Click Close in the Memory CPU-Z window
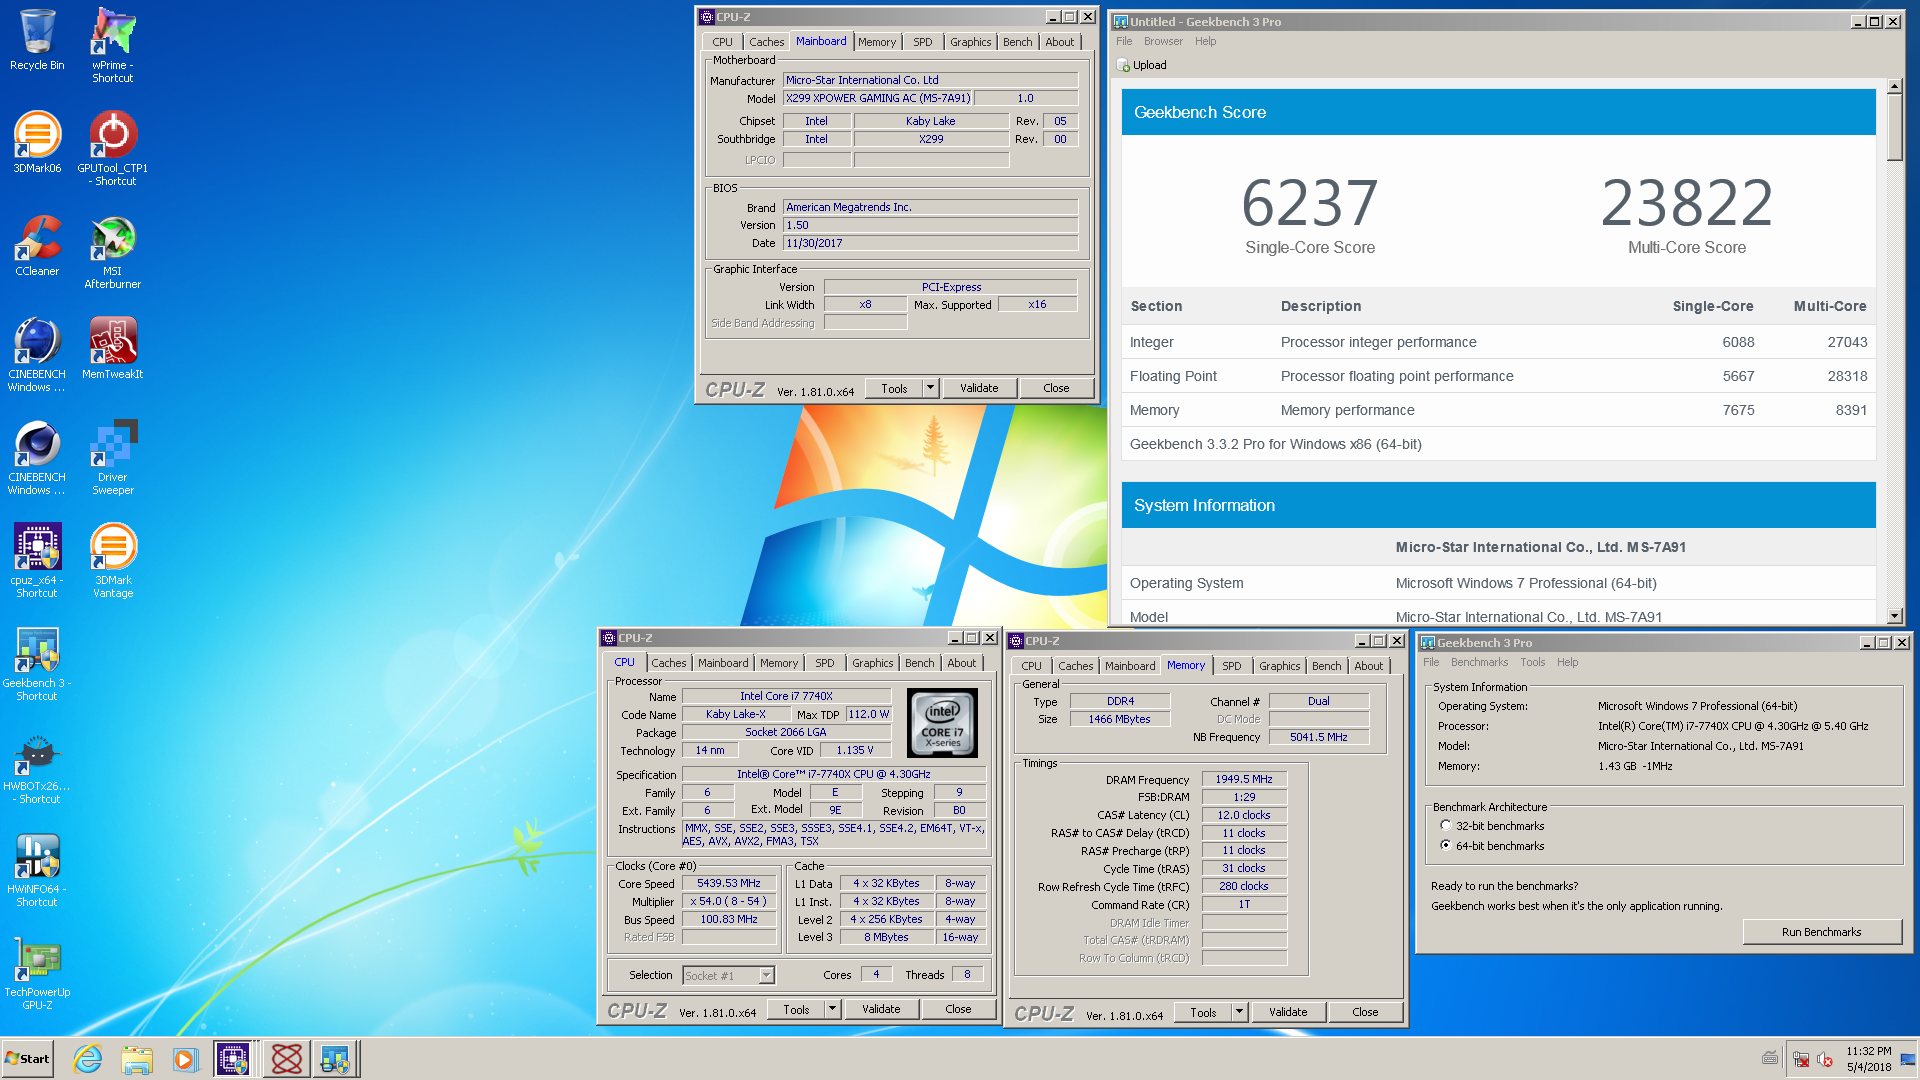This screenshot has width=1920, height=1080. point(1365,1012)
